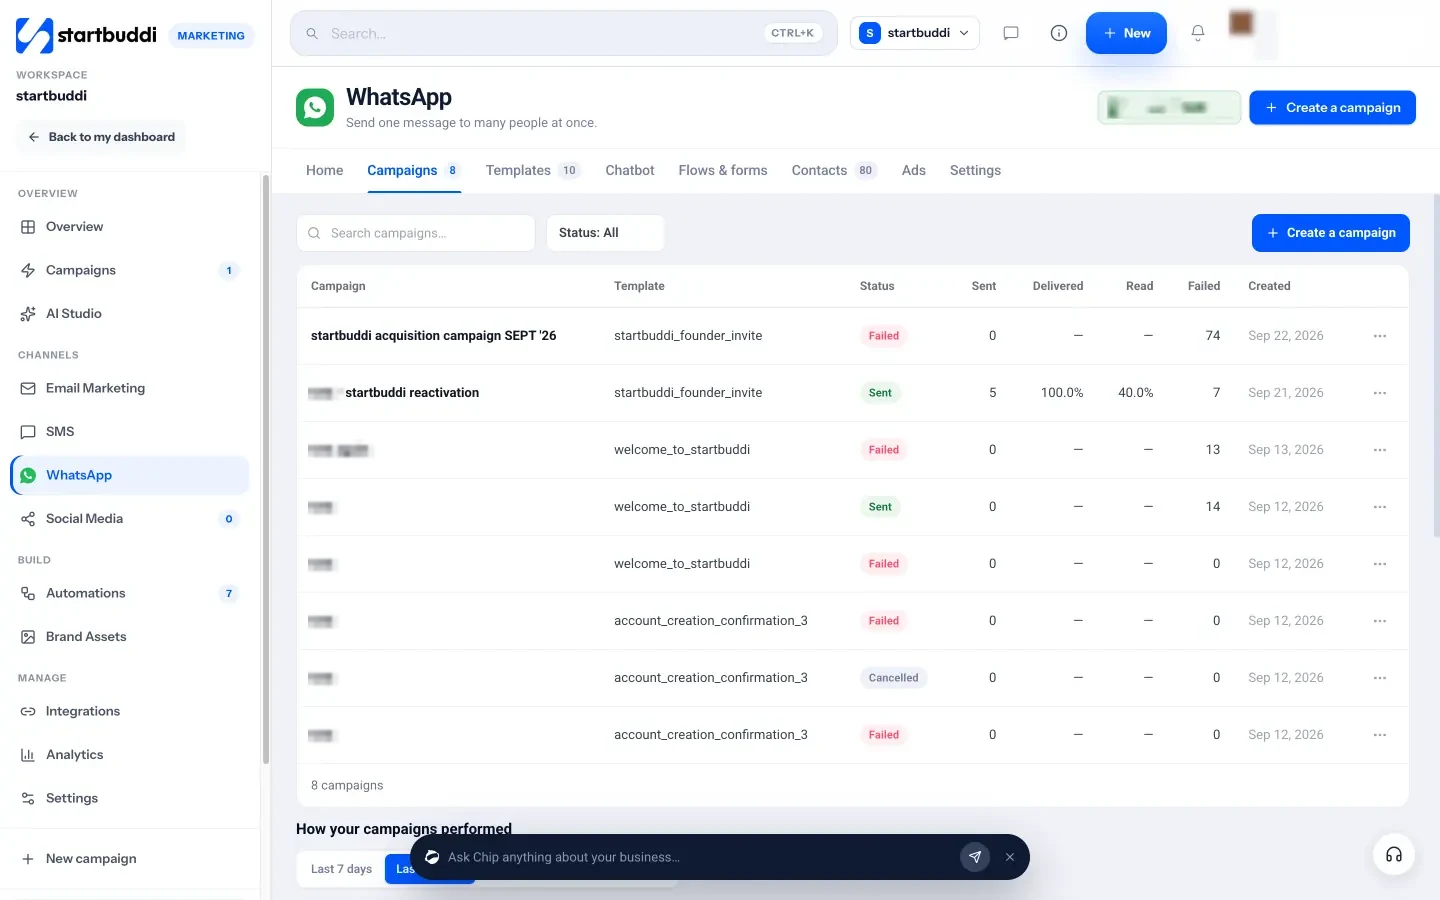The image size is (1440, 900).
Task: Send the message to Chip
Action: pos(975,857)
